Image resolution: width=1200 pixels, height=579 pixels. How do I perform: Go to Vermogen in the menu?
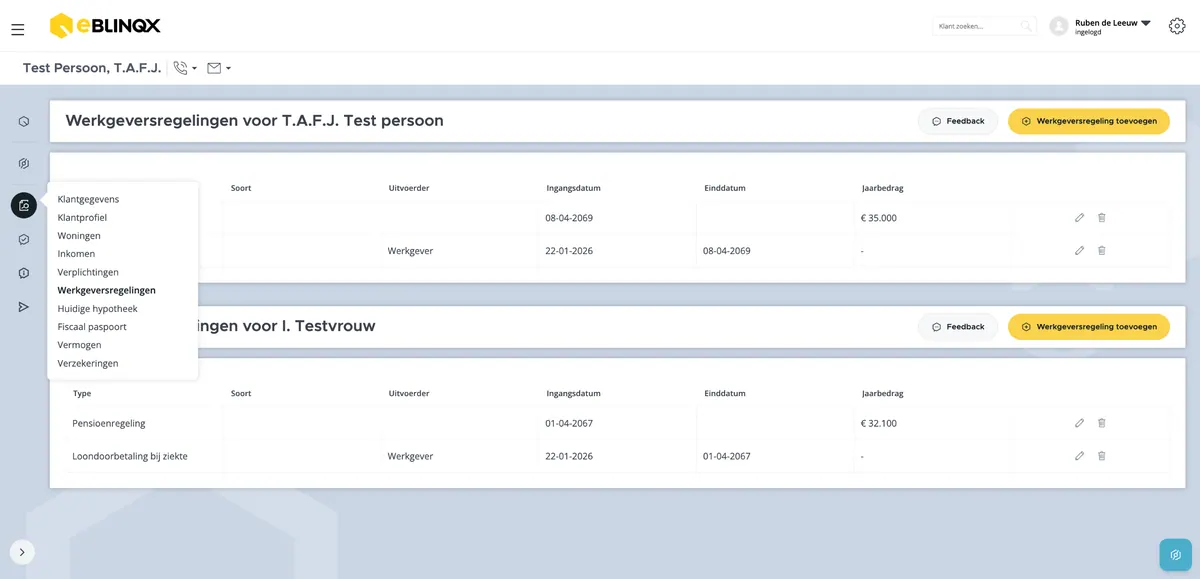(x=79, y=345)
